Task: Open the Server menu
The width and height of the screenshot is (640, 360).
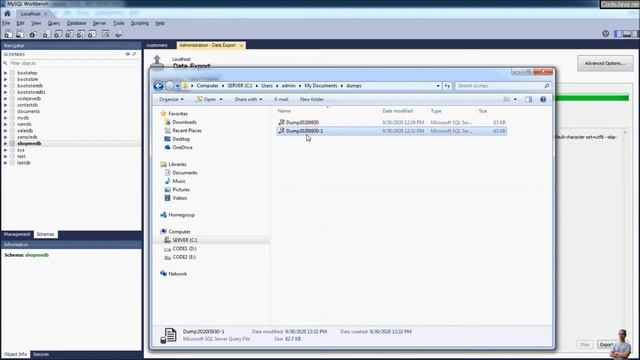Action: tap(99, 23)
